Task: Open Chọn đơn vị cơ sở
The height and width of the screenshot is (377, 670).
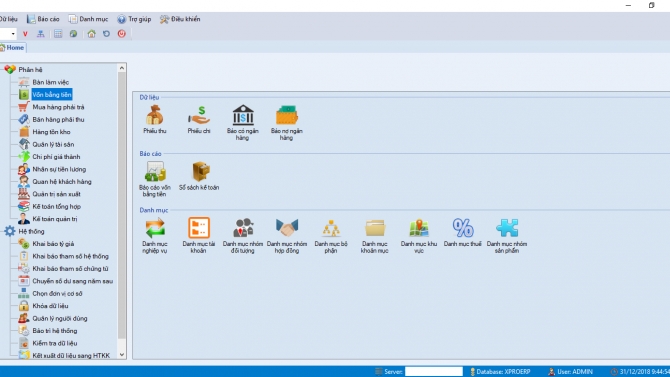Action: pos(57,293)
